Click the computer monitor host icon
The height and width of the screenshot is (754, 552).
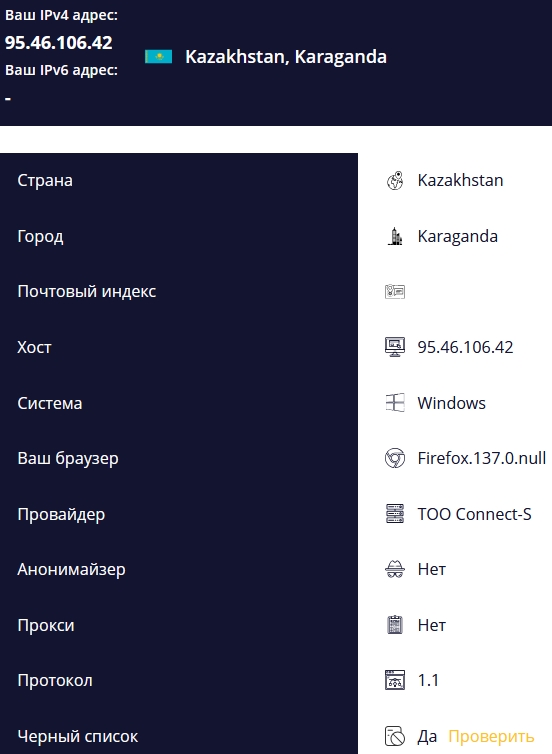[395, 347]
